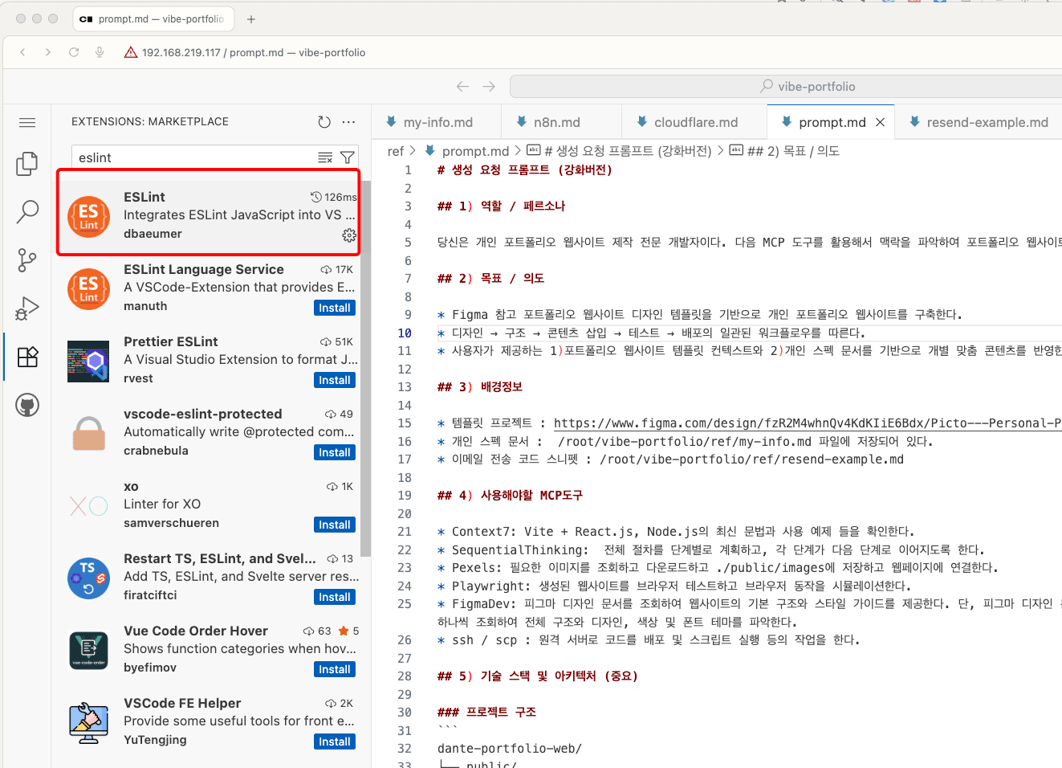Click heading '## 4) 사용해야할 MCP도구'
This screenshot has height=768, width=1062.
[x=510, y=496]
